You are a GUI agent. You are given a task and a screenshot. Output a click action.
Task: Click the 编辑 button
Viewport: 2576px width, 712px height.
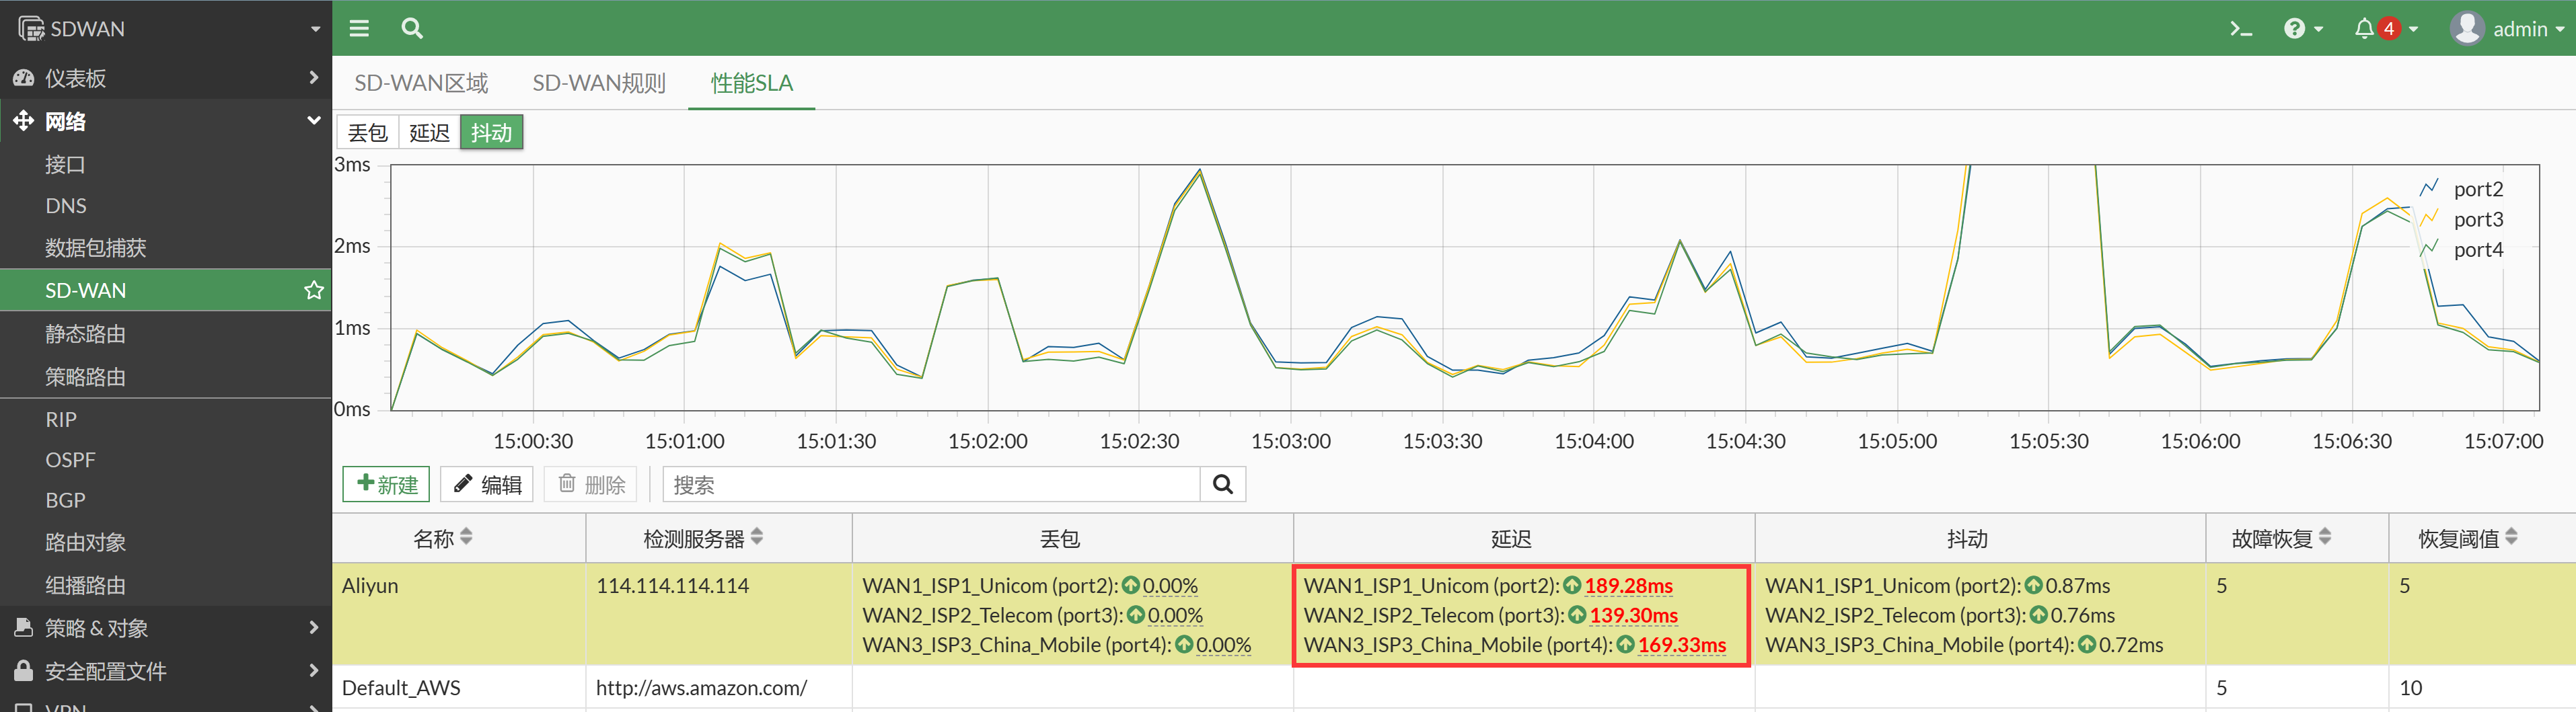pos(487,485)
